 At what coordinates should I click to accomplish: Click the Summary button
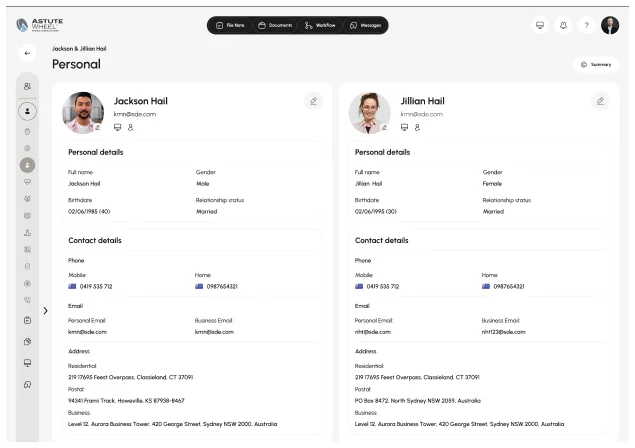596,64
